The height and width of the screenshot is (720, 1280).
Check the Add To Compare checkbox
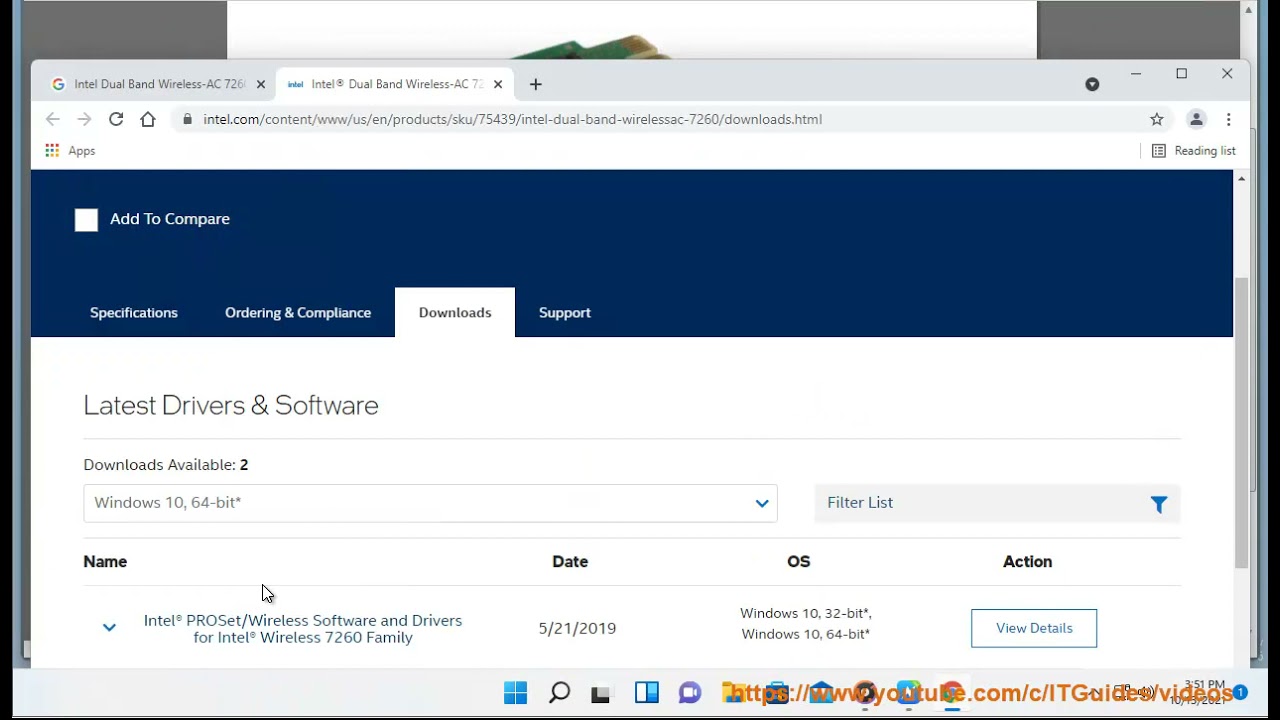86,220
